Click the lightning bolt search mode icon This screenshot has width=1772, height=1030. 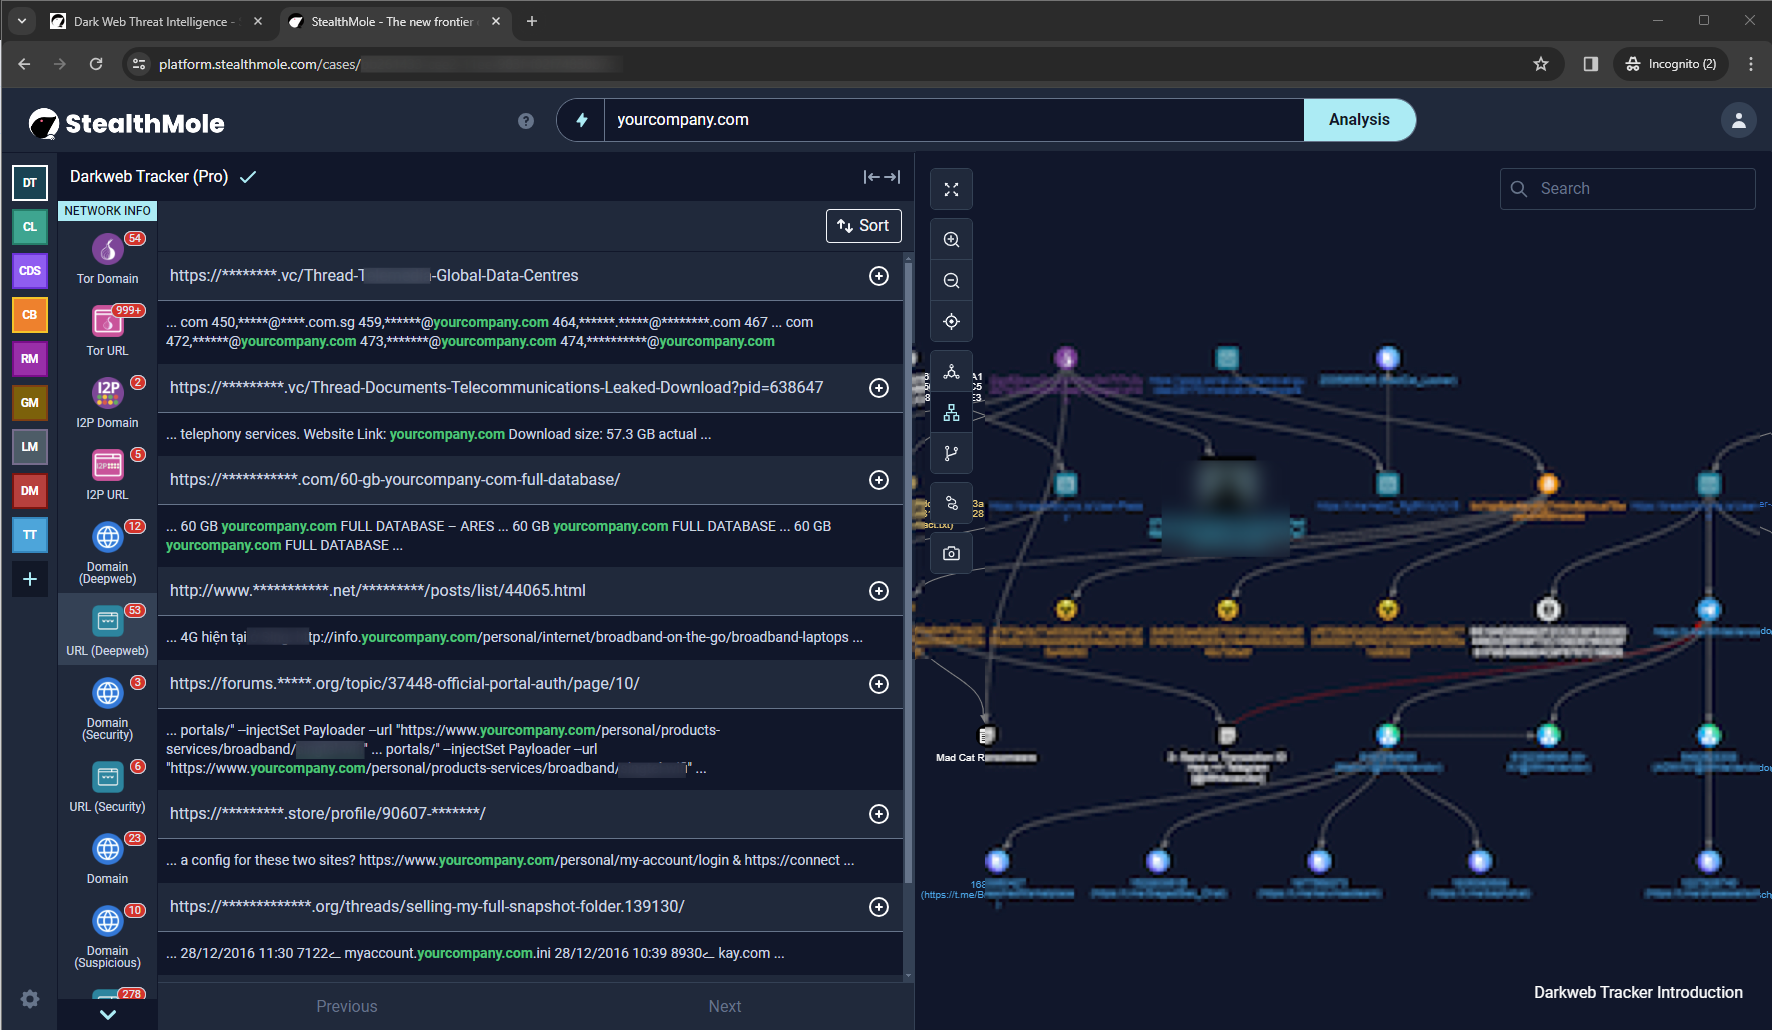(x=582, y=120)
